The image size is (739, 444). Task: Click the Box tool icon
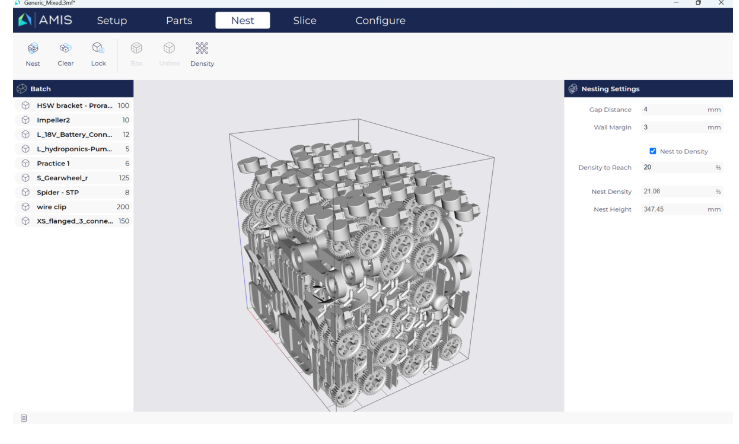pos(136,50)
